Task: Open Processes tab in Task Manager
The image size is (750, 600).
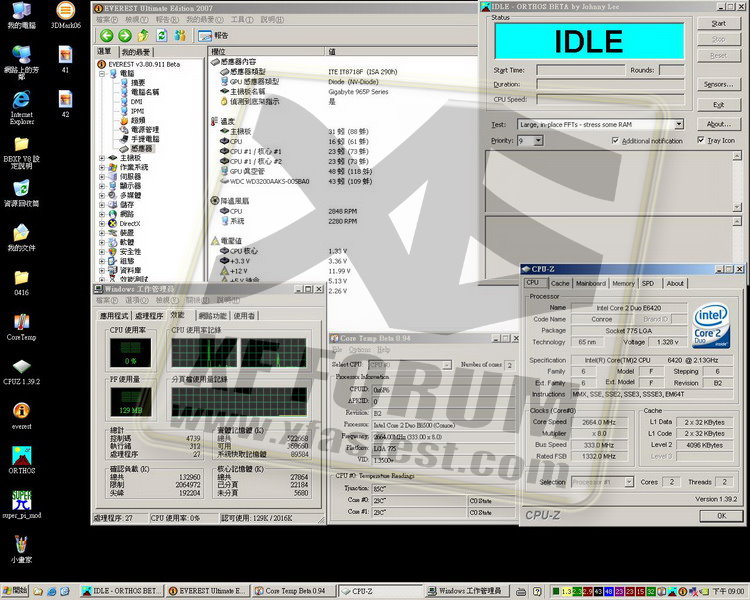Action: 149,316
